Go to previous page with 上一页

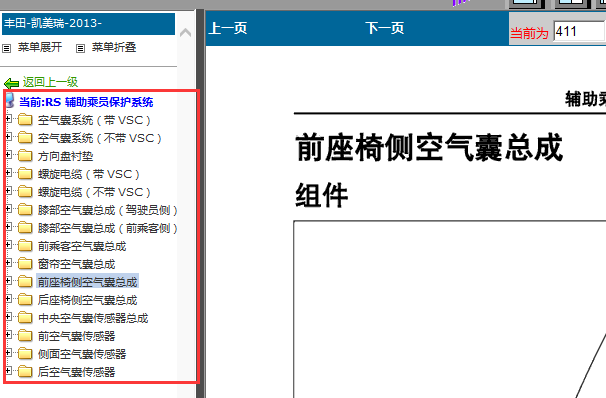(228, 28)
